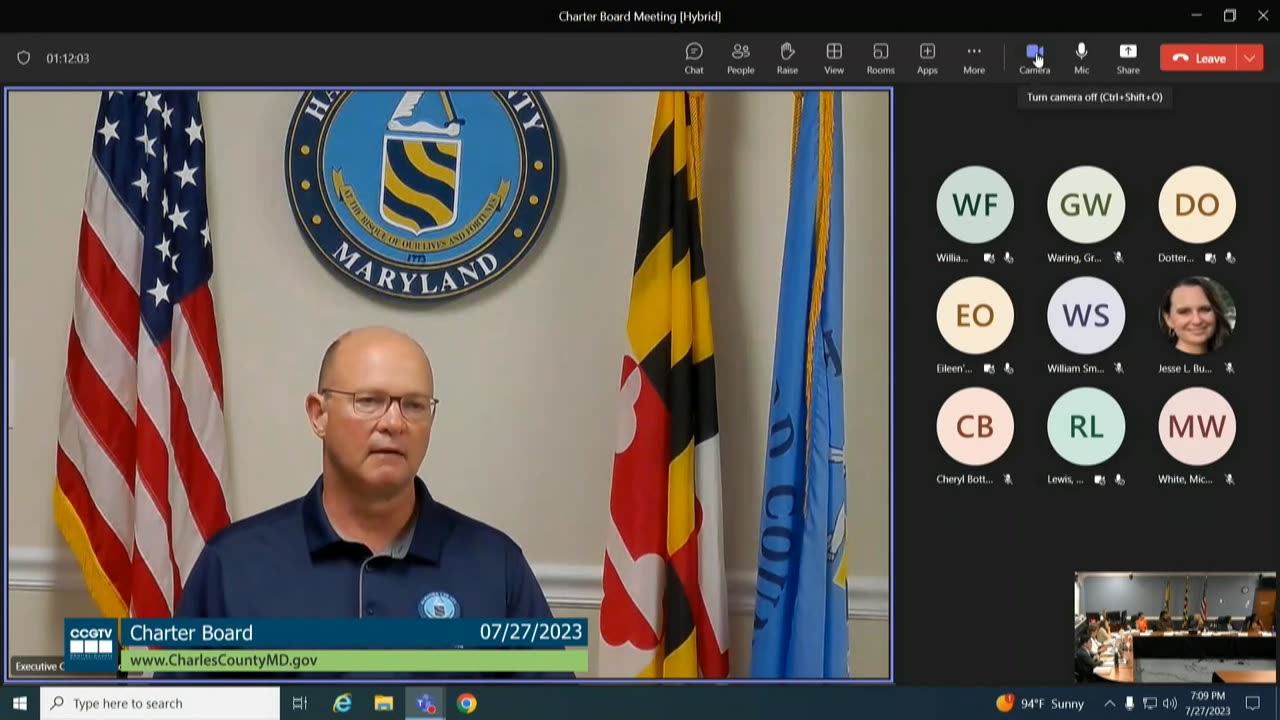
Task: Click the White, Mic... name label
Action: (x=1185, y=480)
